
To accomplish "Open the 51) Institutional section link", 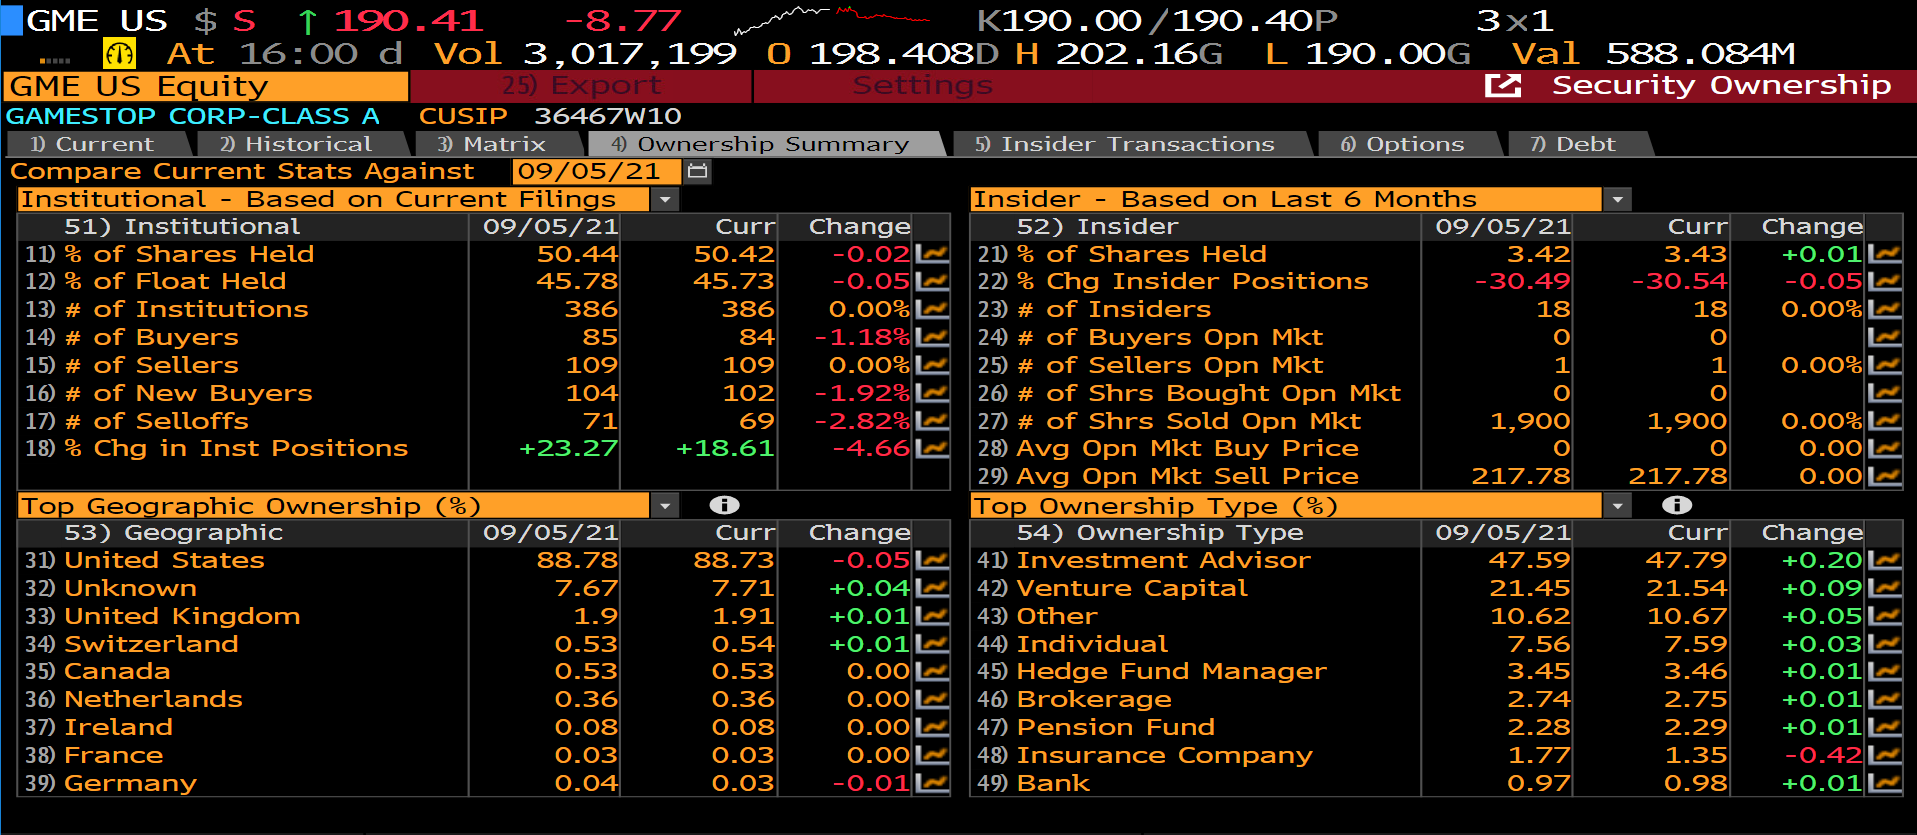I will click(182, 227).
